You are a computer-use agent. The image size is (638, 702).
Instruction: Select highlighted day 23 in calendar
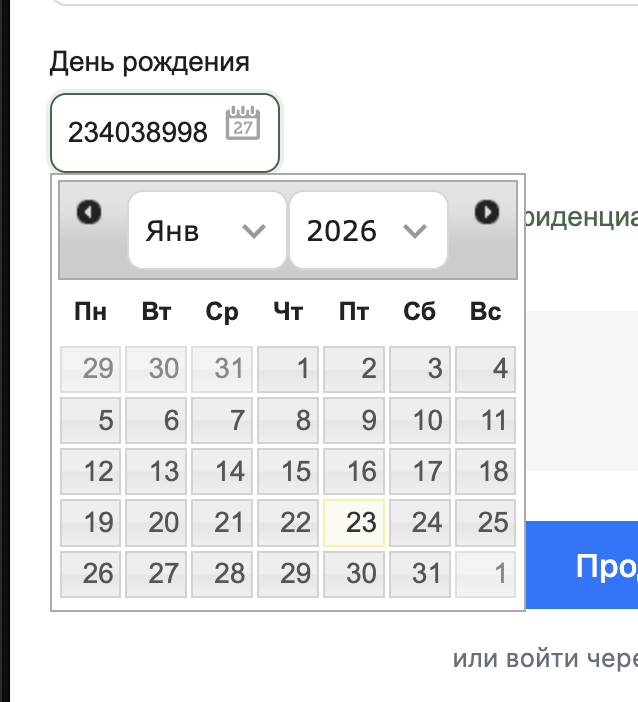point(354,522)
